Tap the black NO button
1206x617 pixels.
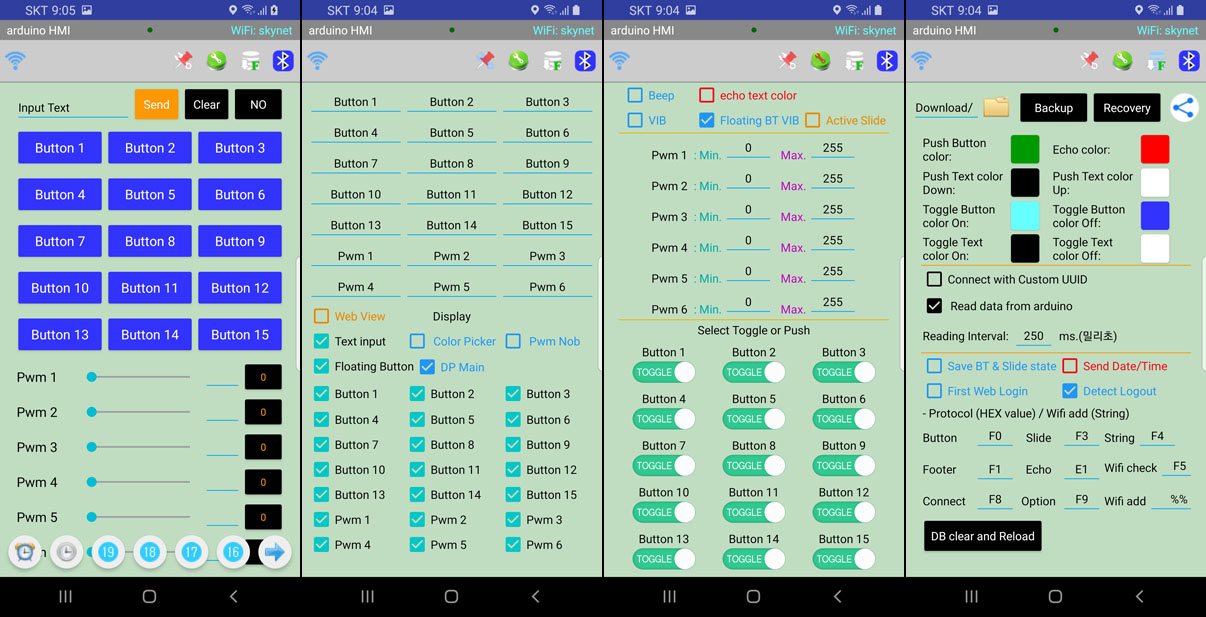point(258,104)
